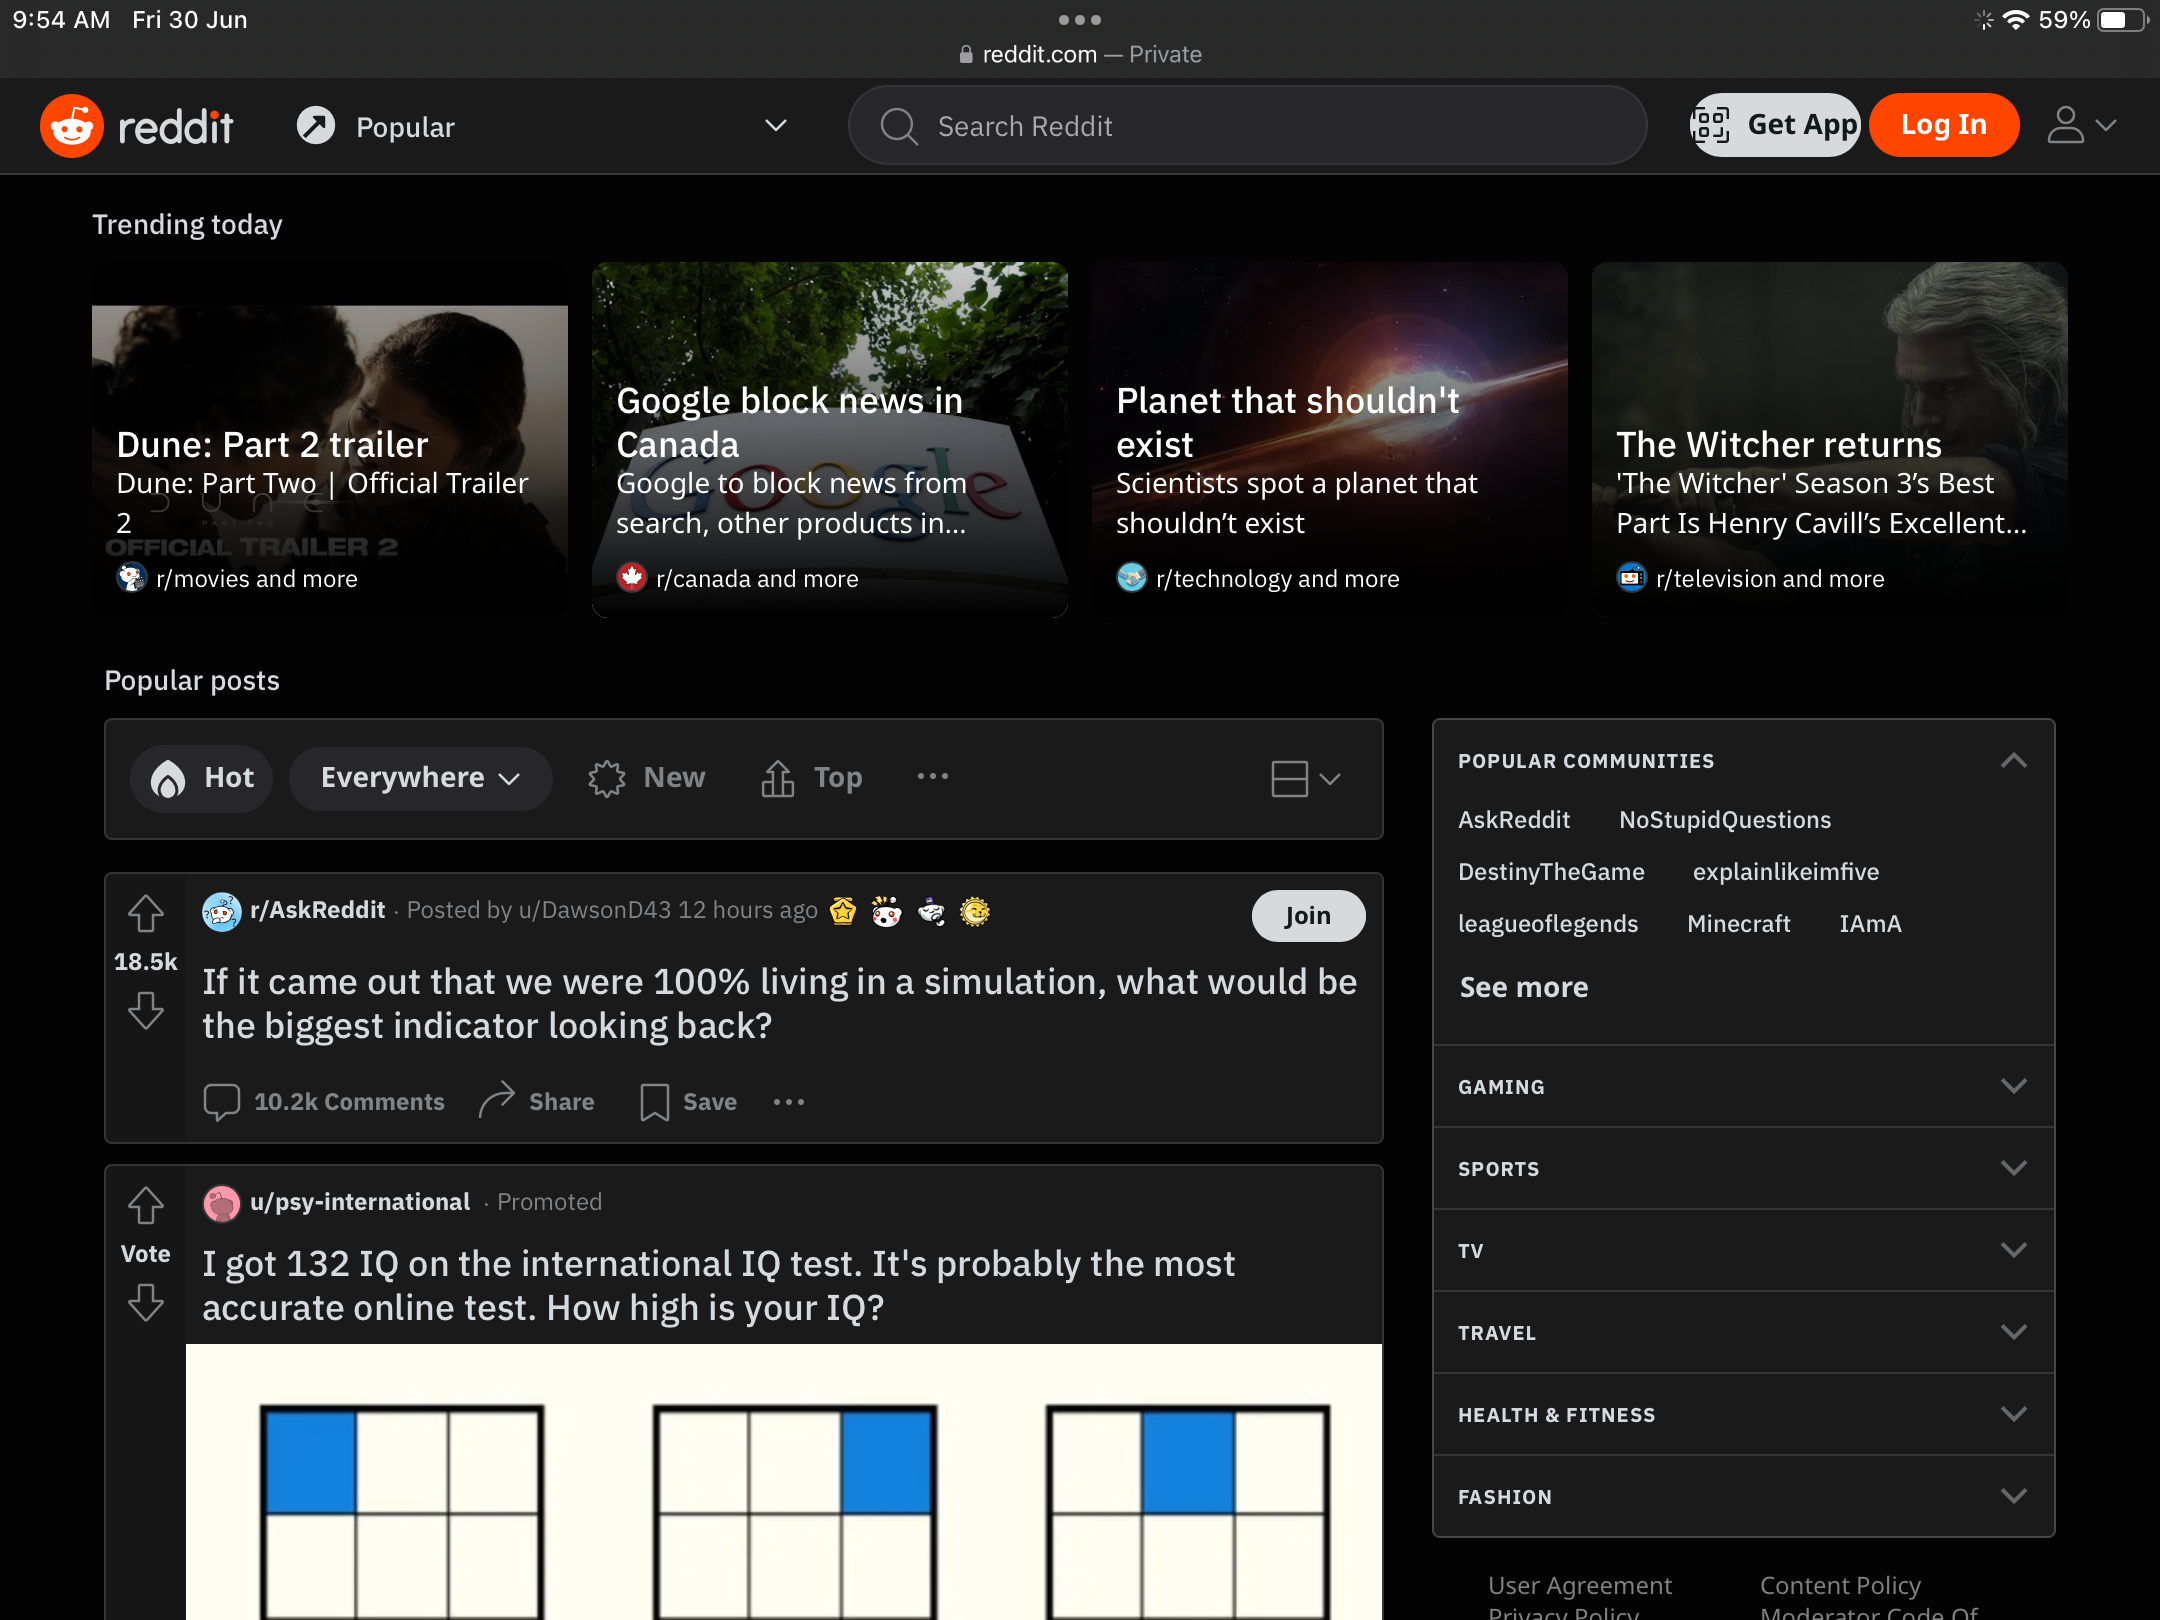Join the r/AskReddit community
This screenshot has width=2160, height=1620.
pyautogui.click(x=1307, y=916)
